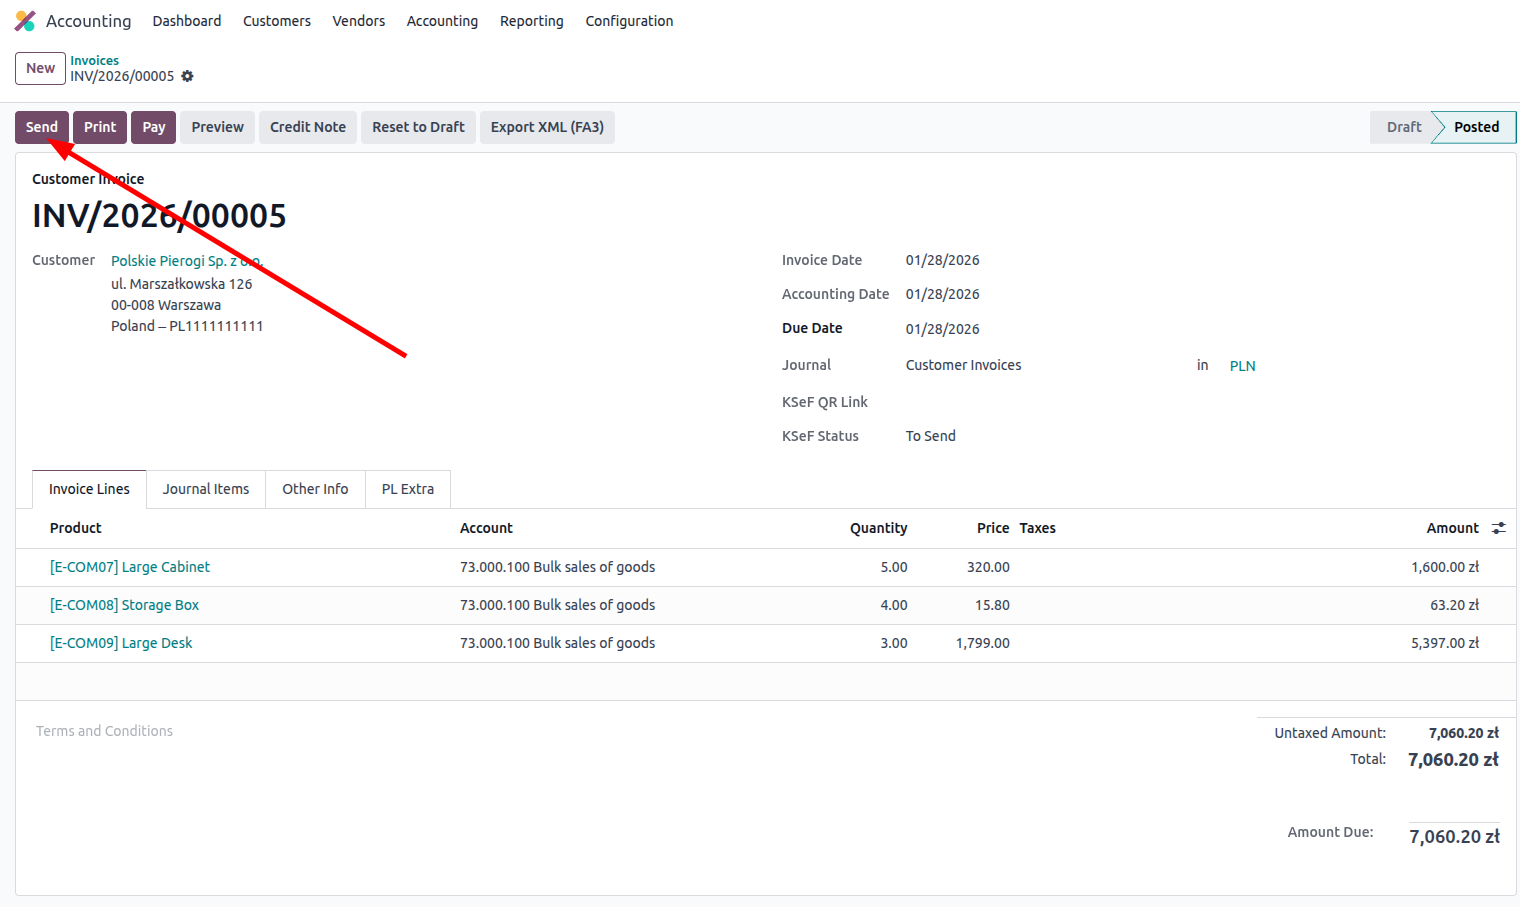The width and height of the screenshot is (1520, 907).
Task: Open column settings icon next to Amount
Action: click(x=1498, y=528)
